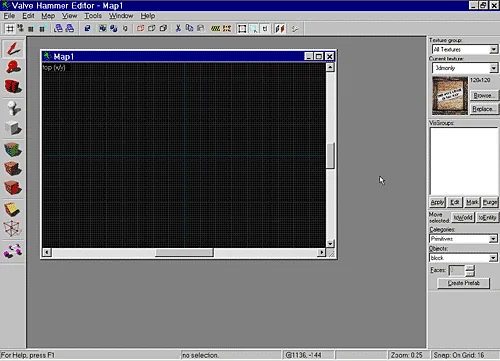Expand the Objects dropdown showing block
Viewport: 500px width, 361px height.
tap(493, 258)
